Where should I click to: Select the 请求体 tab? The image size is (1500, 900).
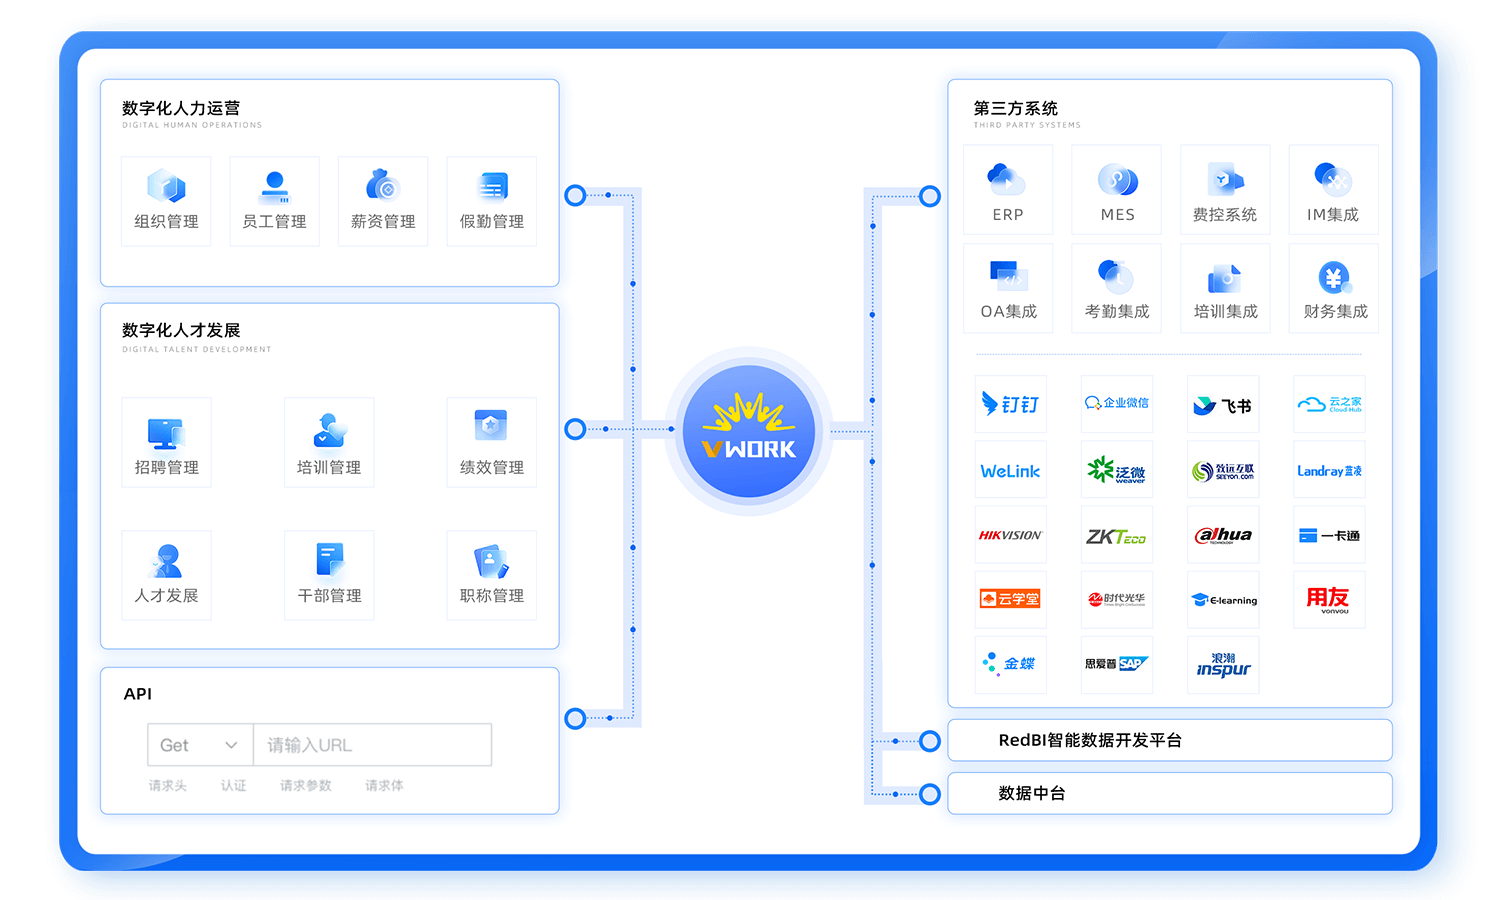tap(384, 786)
